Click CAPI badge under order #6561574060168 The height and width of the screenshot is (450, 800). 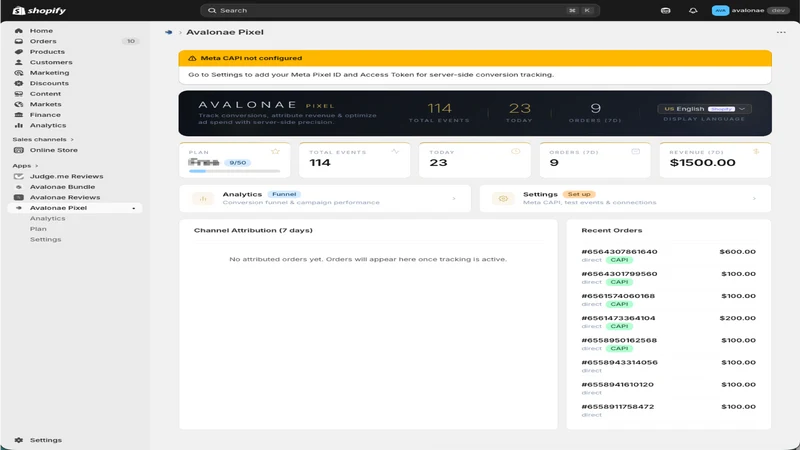point(619,304)
